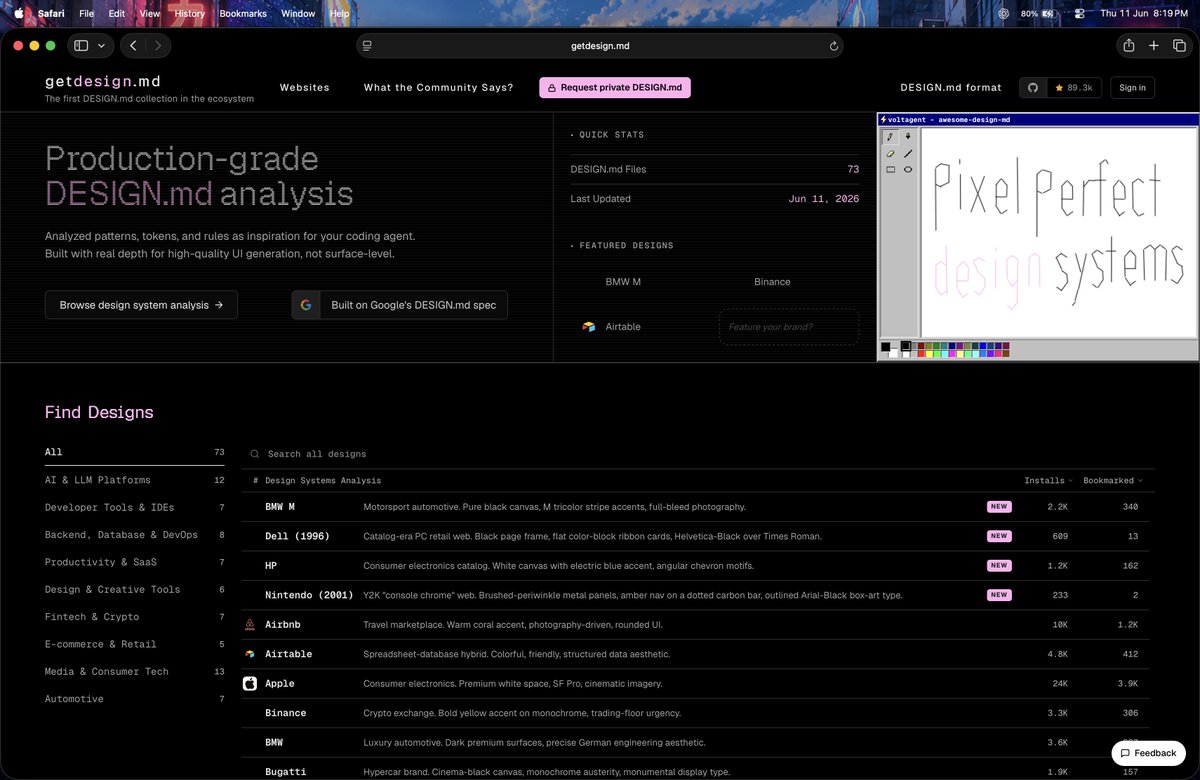The width and height of the screenshot is (1200, 780).
Task: Filter by AI & LLM Platforms
Action: [134, 480]
